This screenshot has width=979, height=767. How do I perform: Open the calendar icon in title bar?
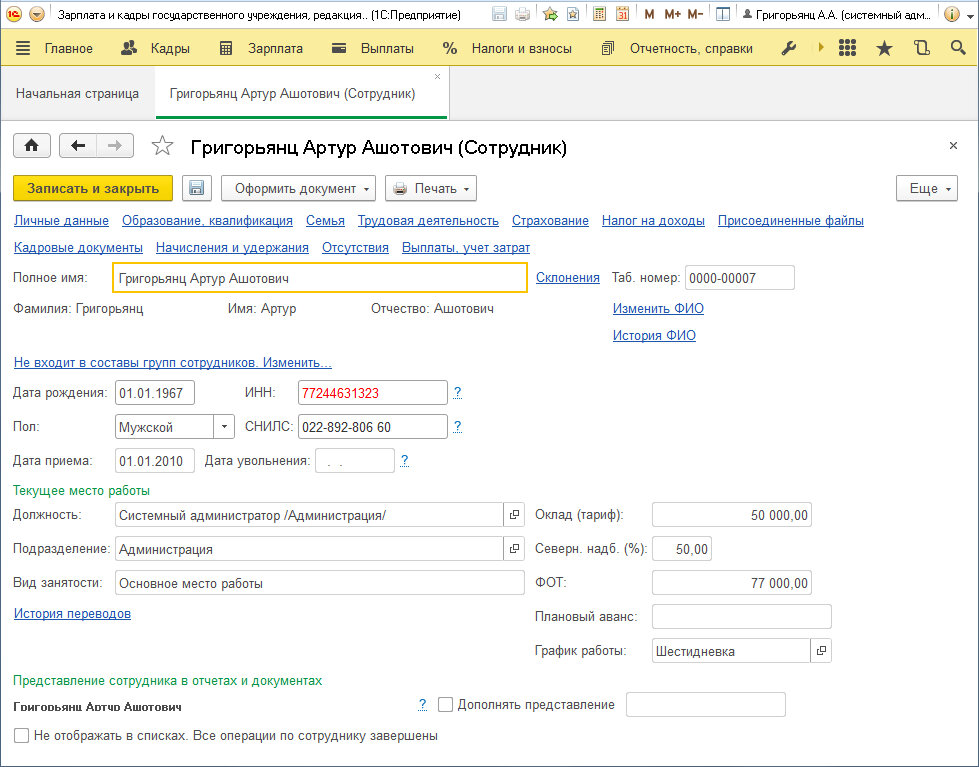pos(623,15)
